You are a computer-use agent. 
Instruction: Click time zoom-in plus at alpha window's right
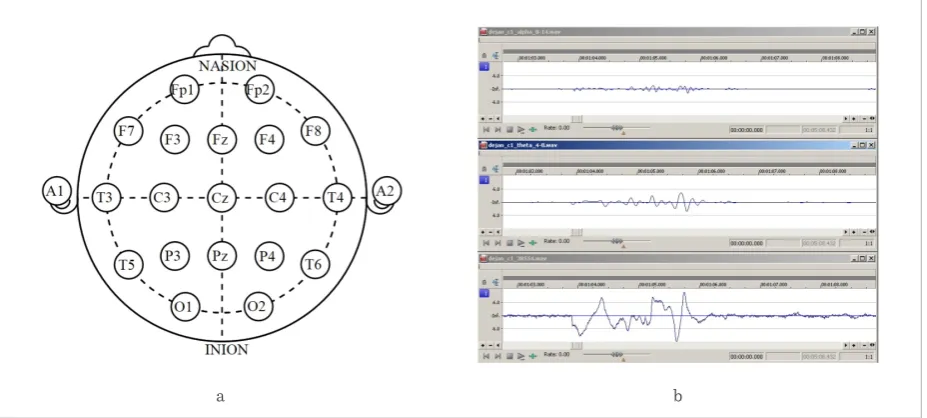pyautogui.click(x=854, y=118)
